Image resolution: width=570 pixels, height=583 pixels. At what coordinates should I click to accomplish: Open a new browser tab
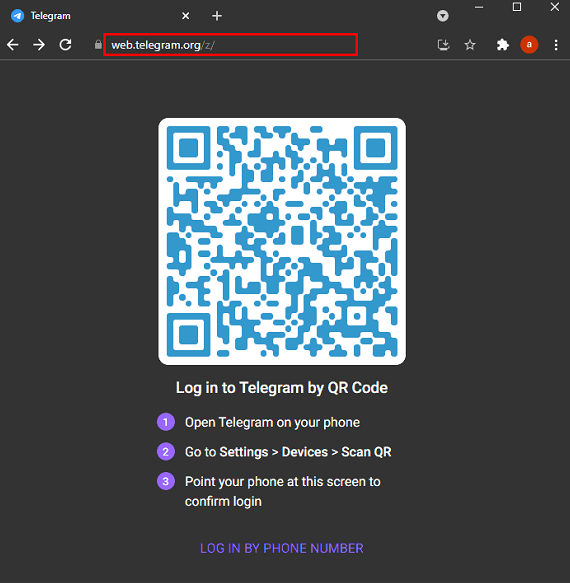pyautogui.click(x=217, y=16)
